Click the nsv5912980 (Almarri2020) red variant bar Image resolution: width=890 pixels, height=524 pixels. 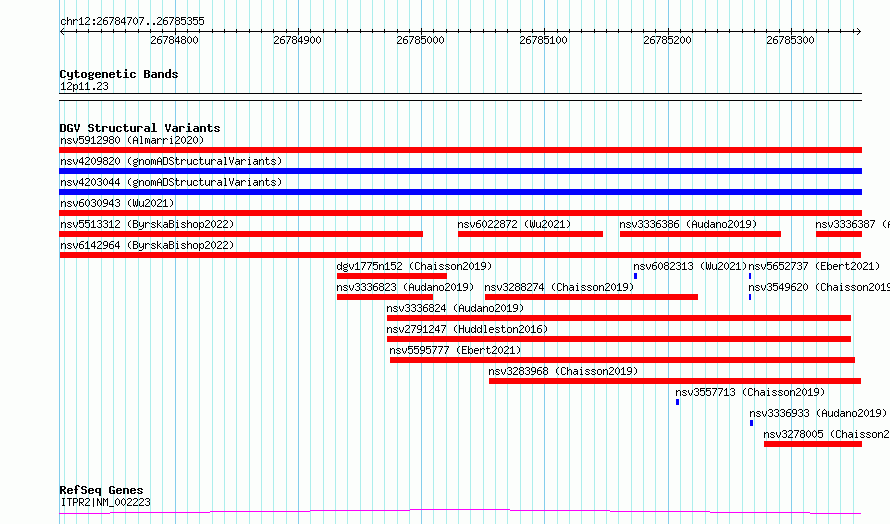(x=460, y=150)
